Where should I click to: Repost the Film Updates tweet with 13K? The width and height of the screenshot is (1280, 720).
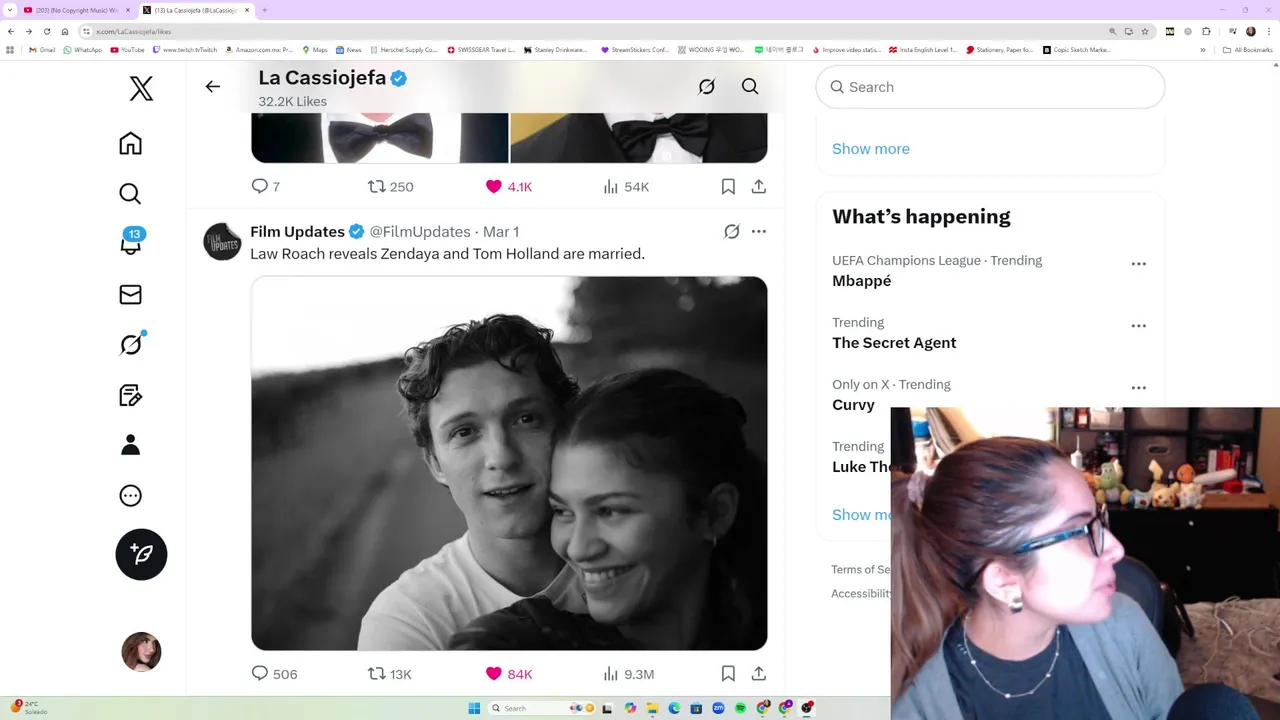point(390,674)
